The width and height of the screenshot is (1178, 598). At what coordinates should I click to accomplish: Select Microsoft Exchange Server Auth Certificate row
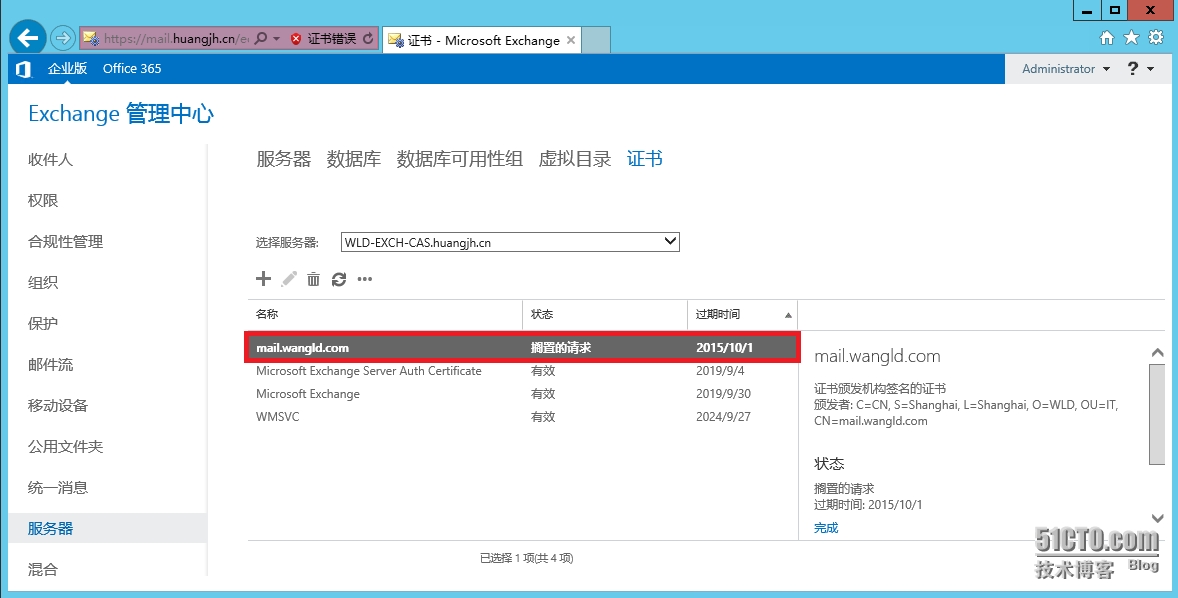click(x=522, y=371)
